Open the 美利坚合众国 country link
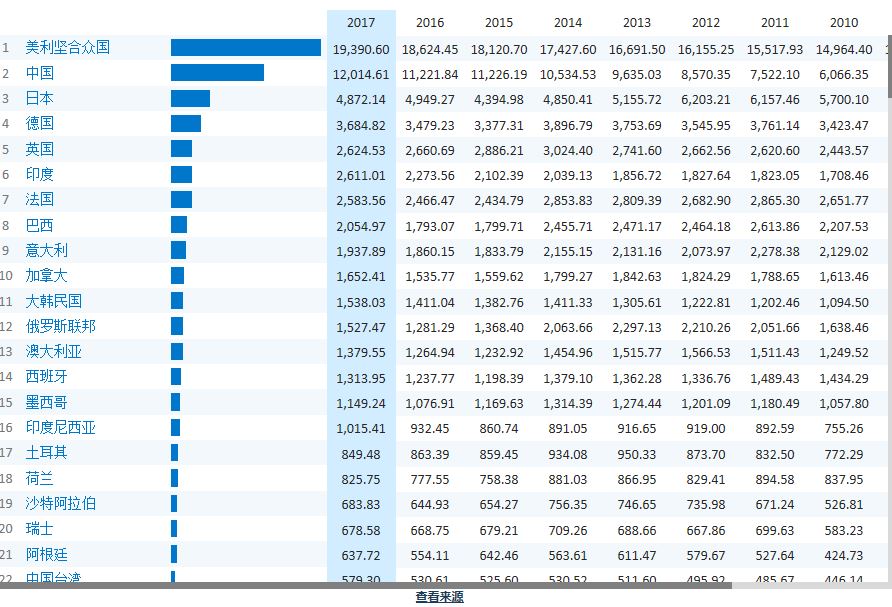The width and height of the screenshot is (892, 607). (x=67, y=48)
